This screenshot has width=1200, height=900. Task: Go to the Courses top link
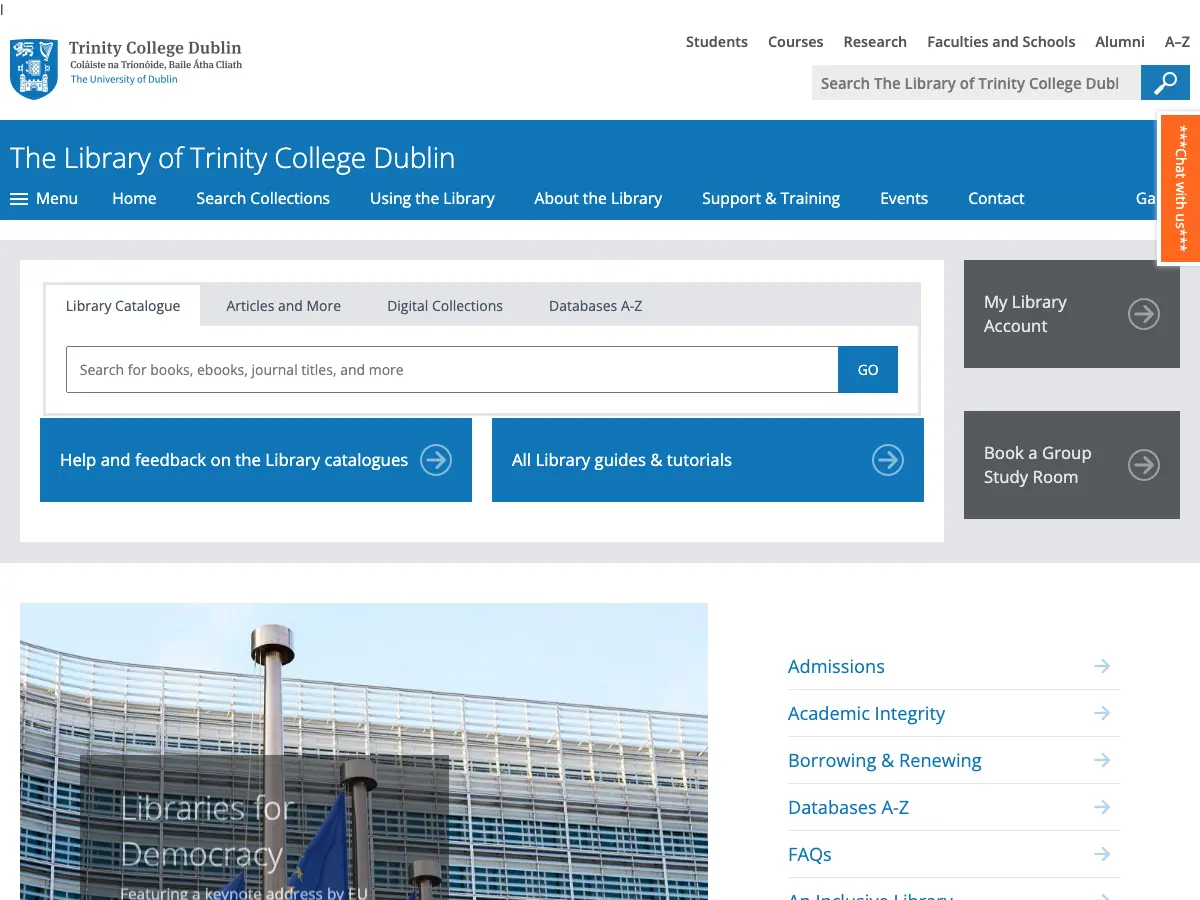coord(796,42)
